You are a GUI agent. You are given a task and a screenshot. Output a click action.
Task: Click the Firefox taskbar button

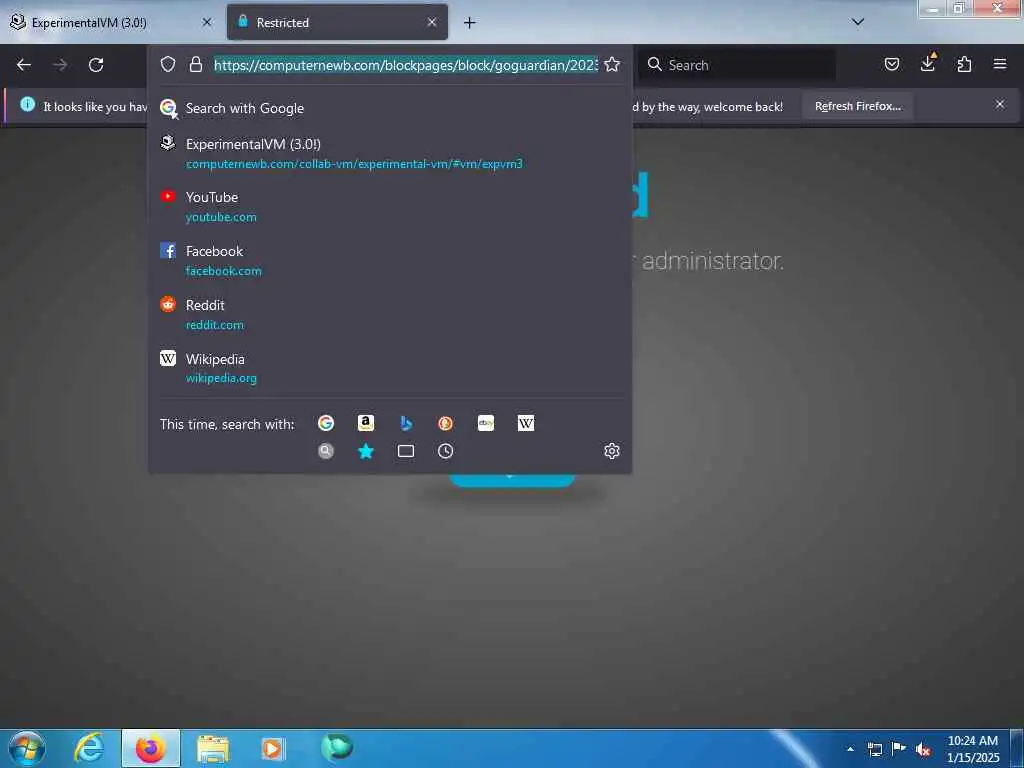(151, 748)
